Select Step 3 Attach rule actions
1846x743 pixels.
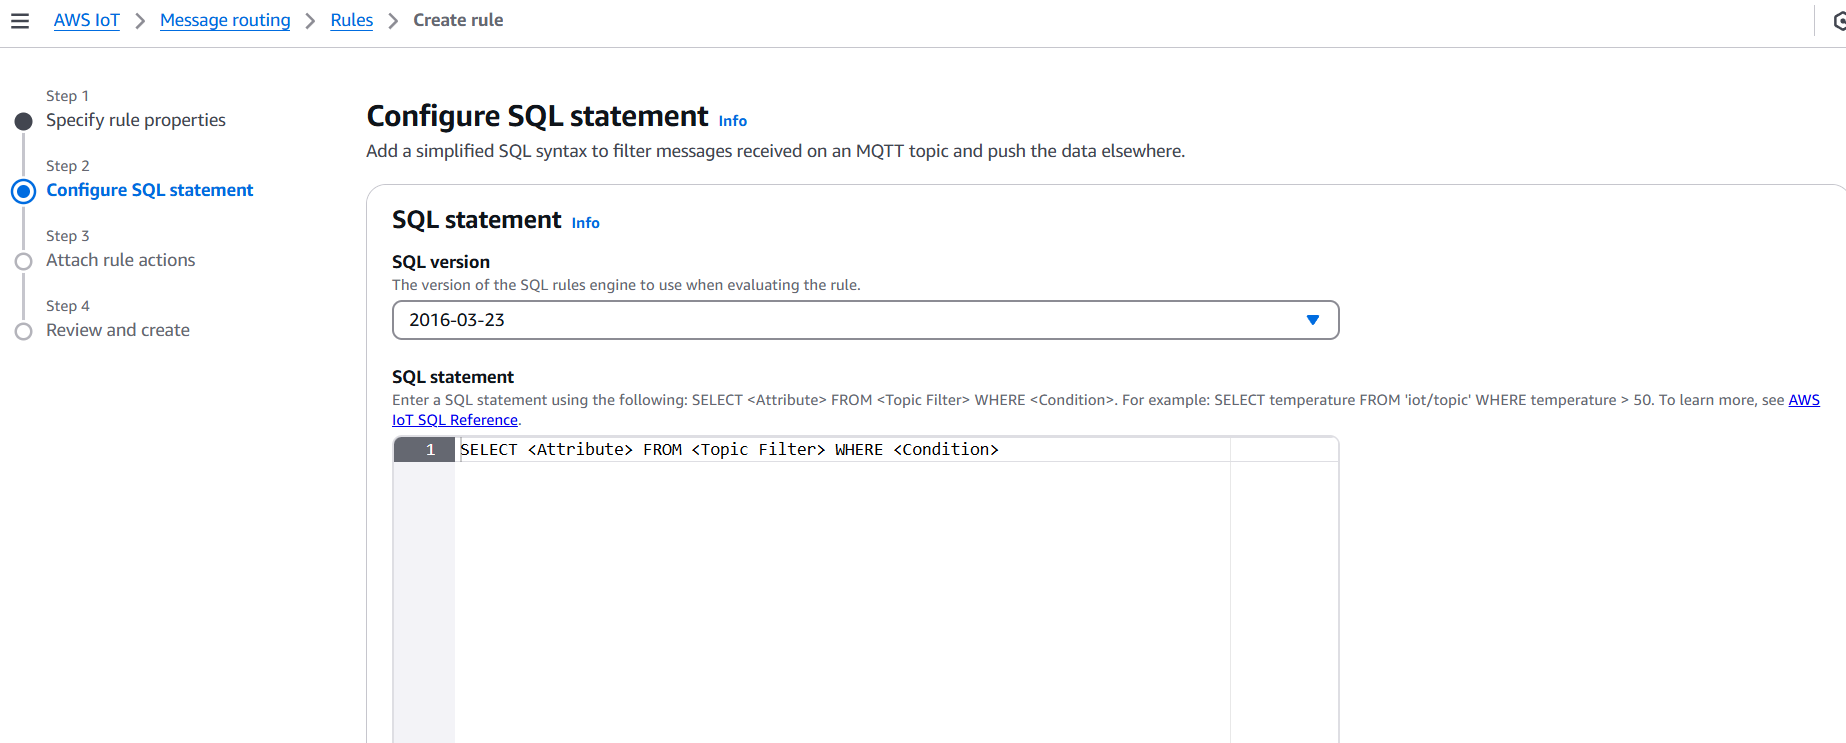121,260
